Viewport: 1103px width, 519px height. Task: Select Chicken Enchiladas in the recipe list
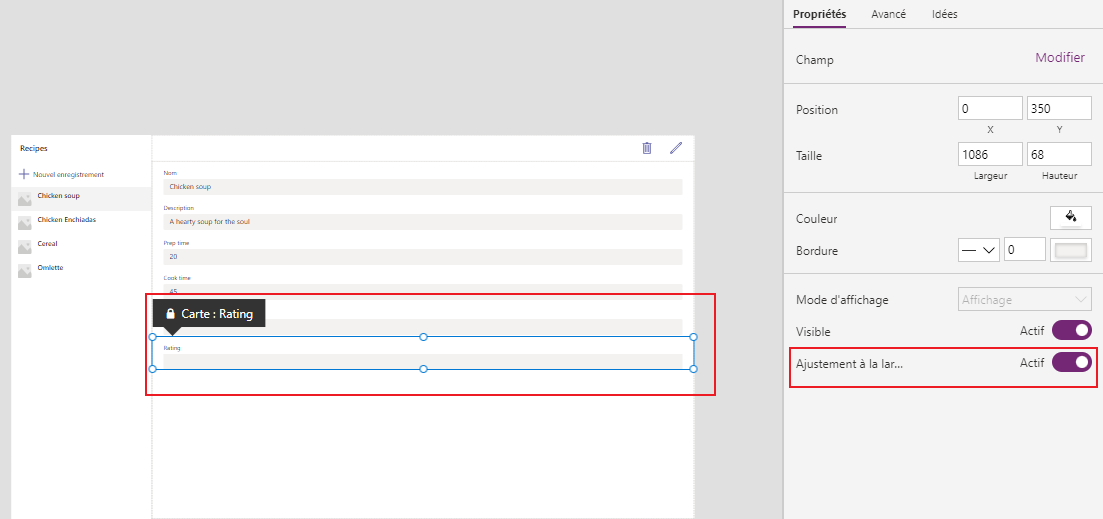pos(81,222)
